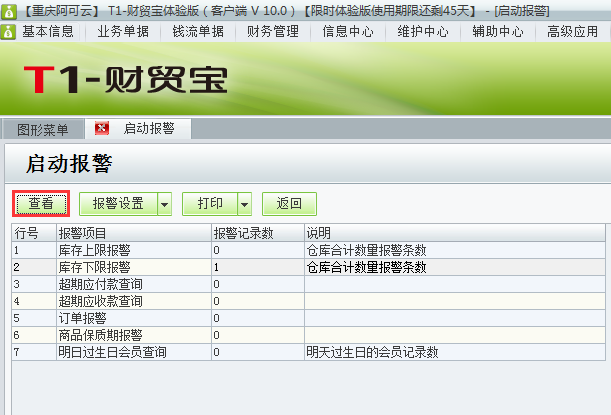Select the 超期应收款查询 row
This screenshot has width=611, height=415.
pyautogui.click(x=308, y=301)
